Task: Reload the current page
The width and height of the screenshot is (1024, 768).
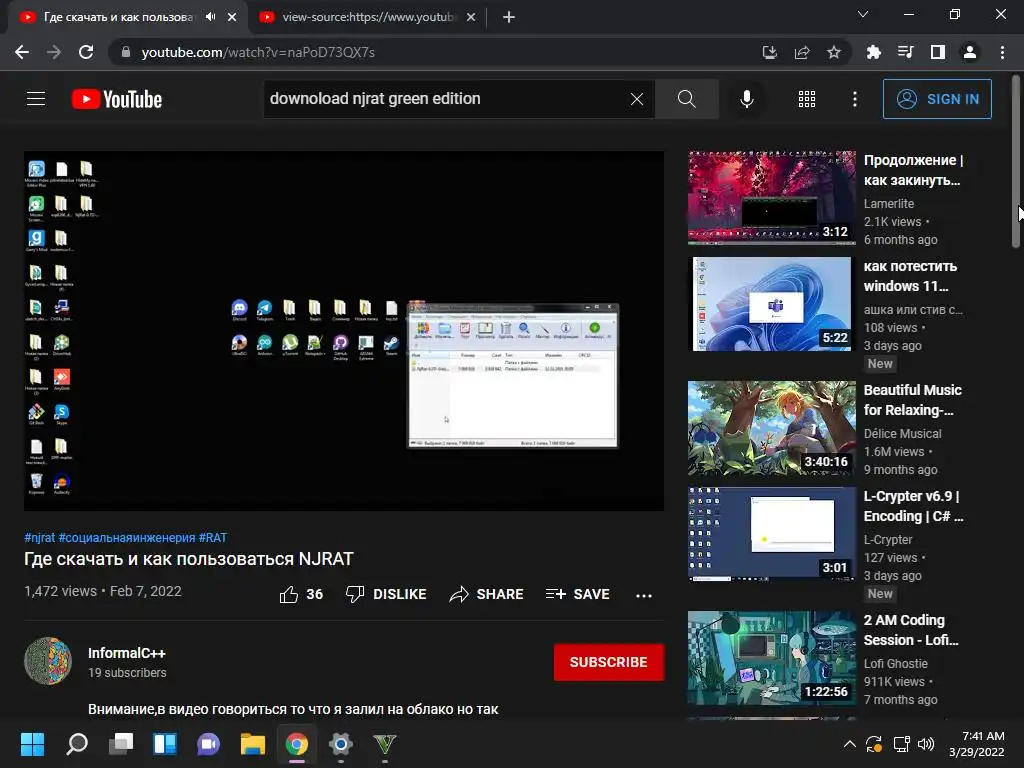Action: point(86,52)
